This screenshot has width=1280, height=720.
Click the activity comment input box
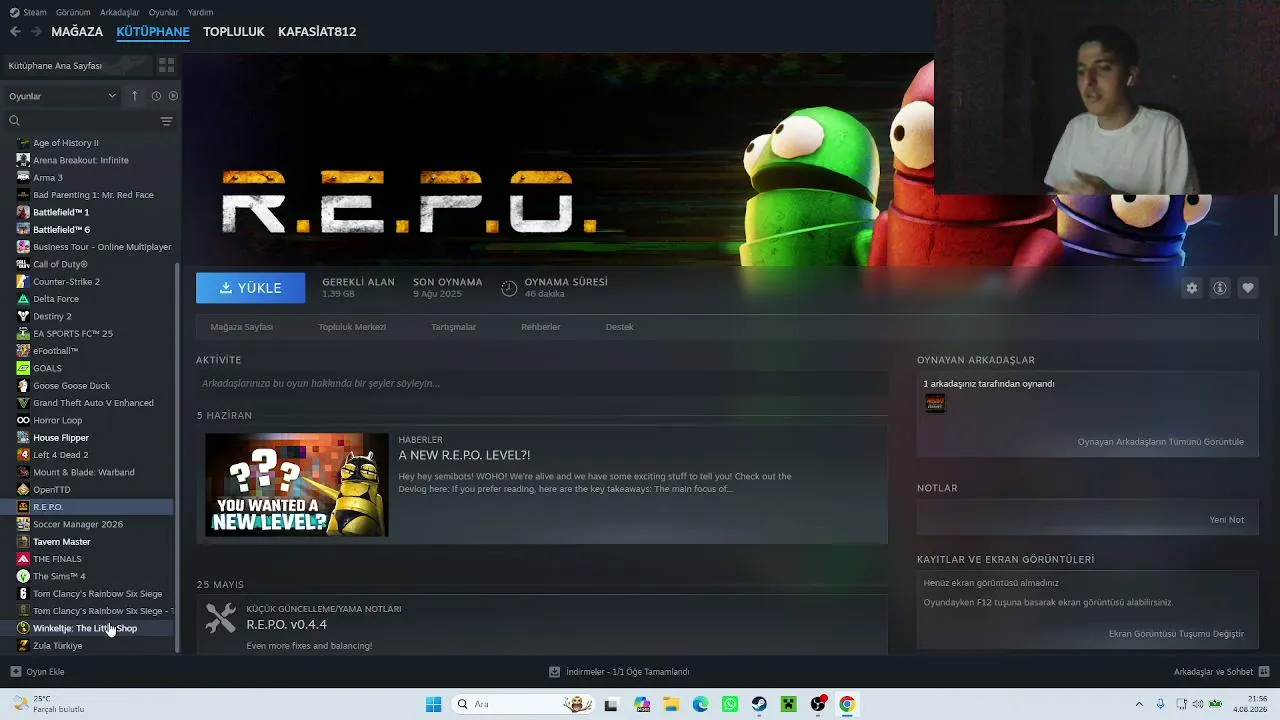click(x=542, y=384)
